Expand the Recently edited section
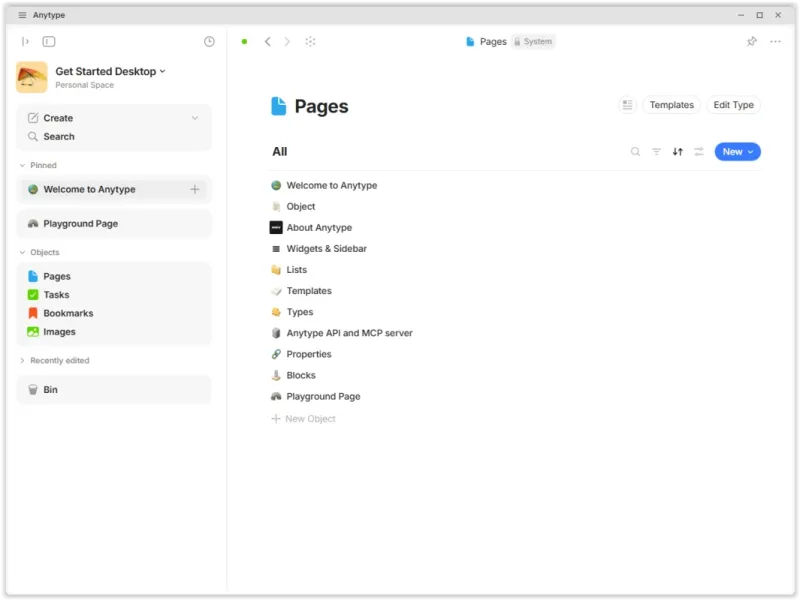Screen dimensions: 800x600 point(22,361)
